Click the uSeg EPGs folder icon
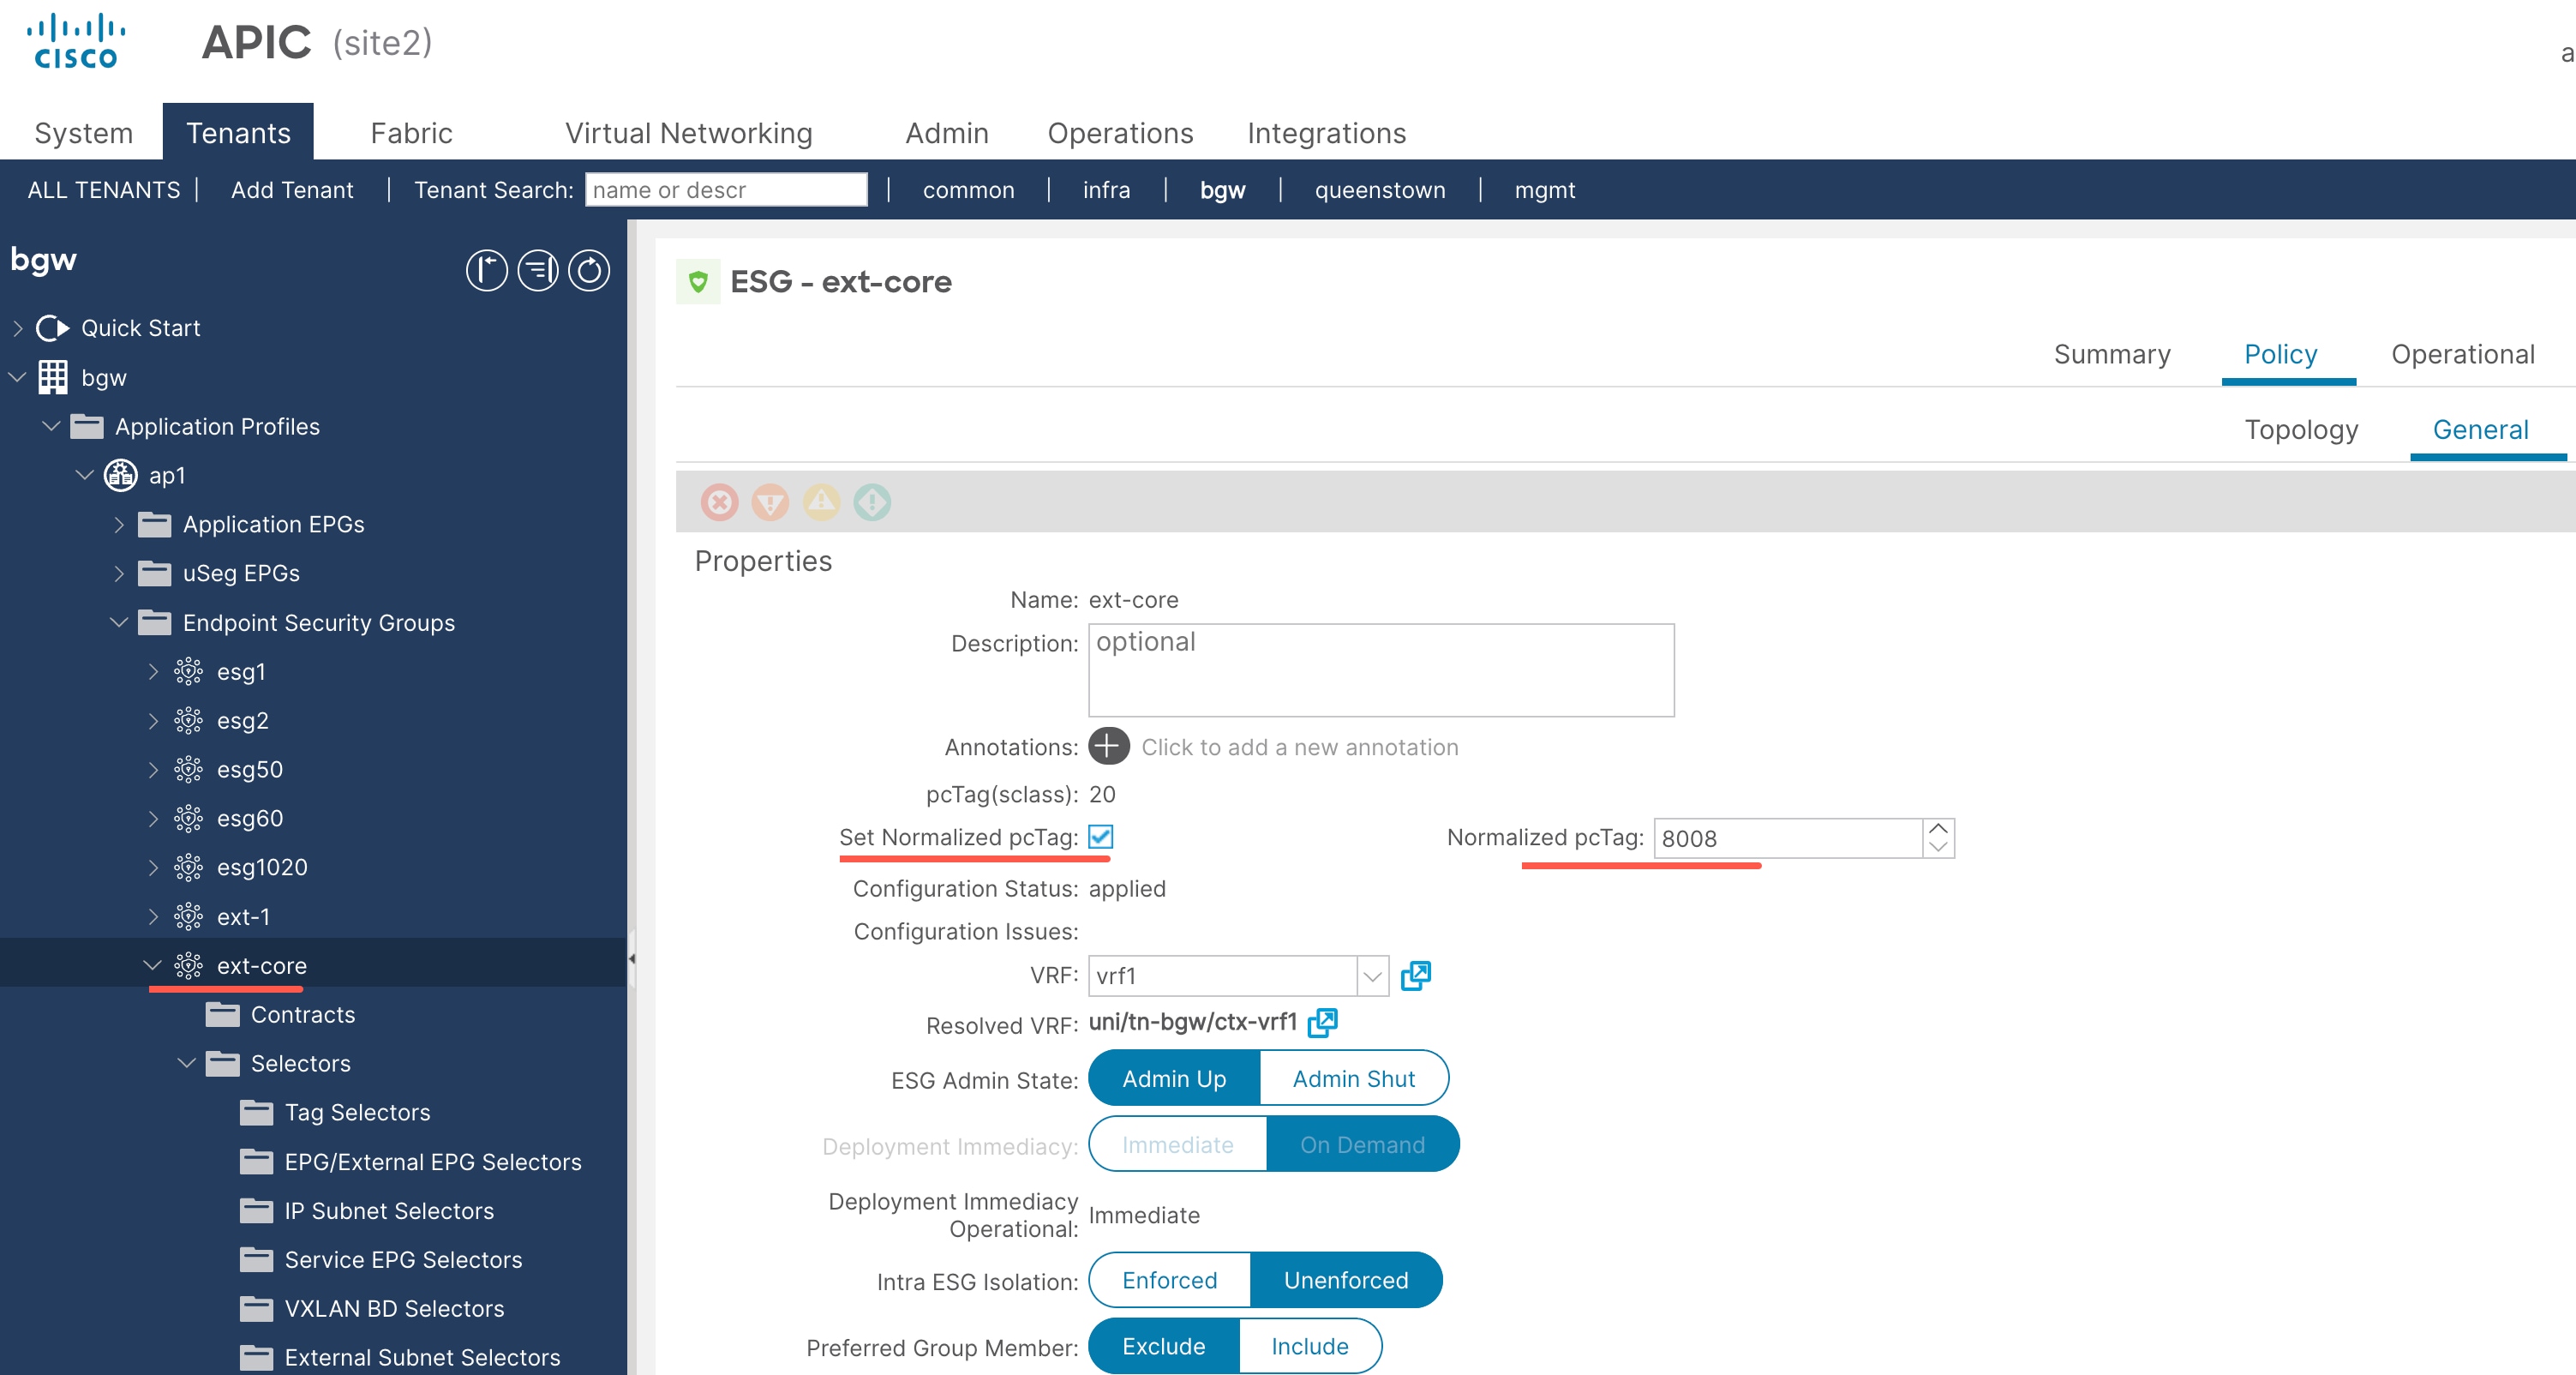The width and height of the screenshot is (2576, 1375). [155, 573]
